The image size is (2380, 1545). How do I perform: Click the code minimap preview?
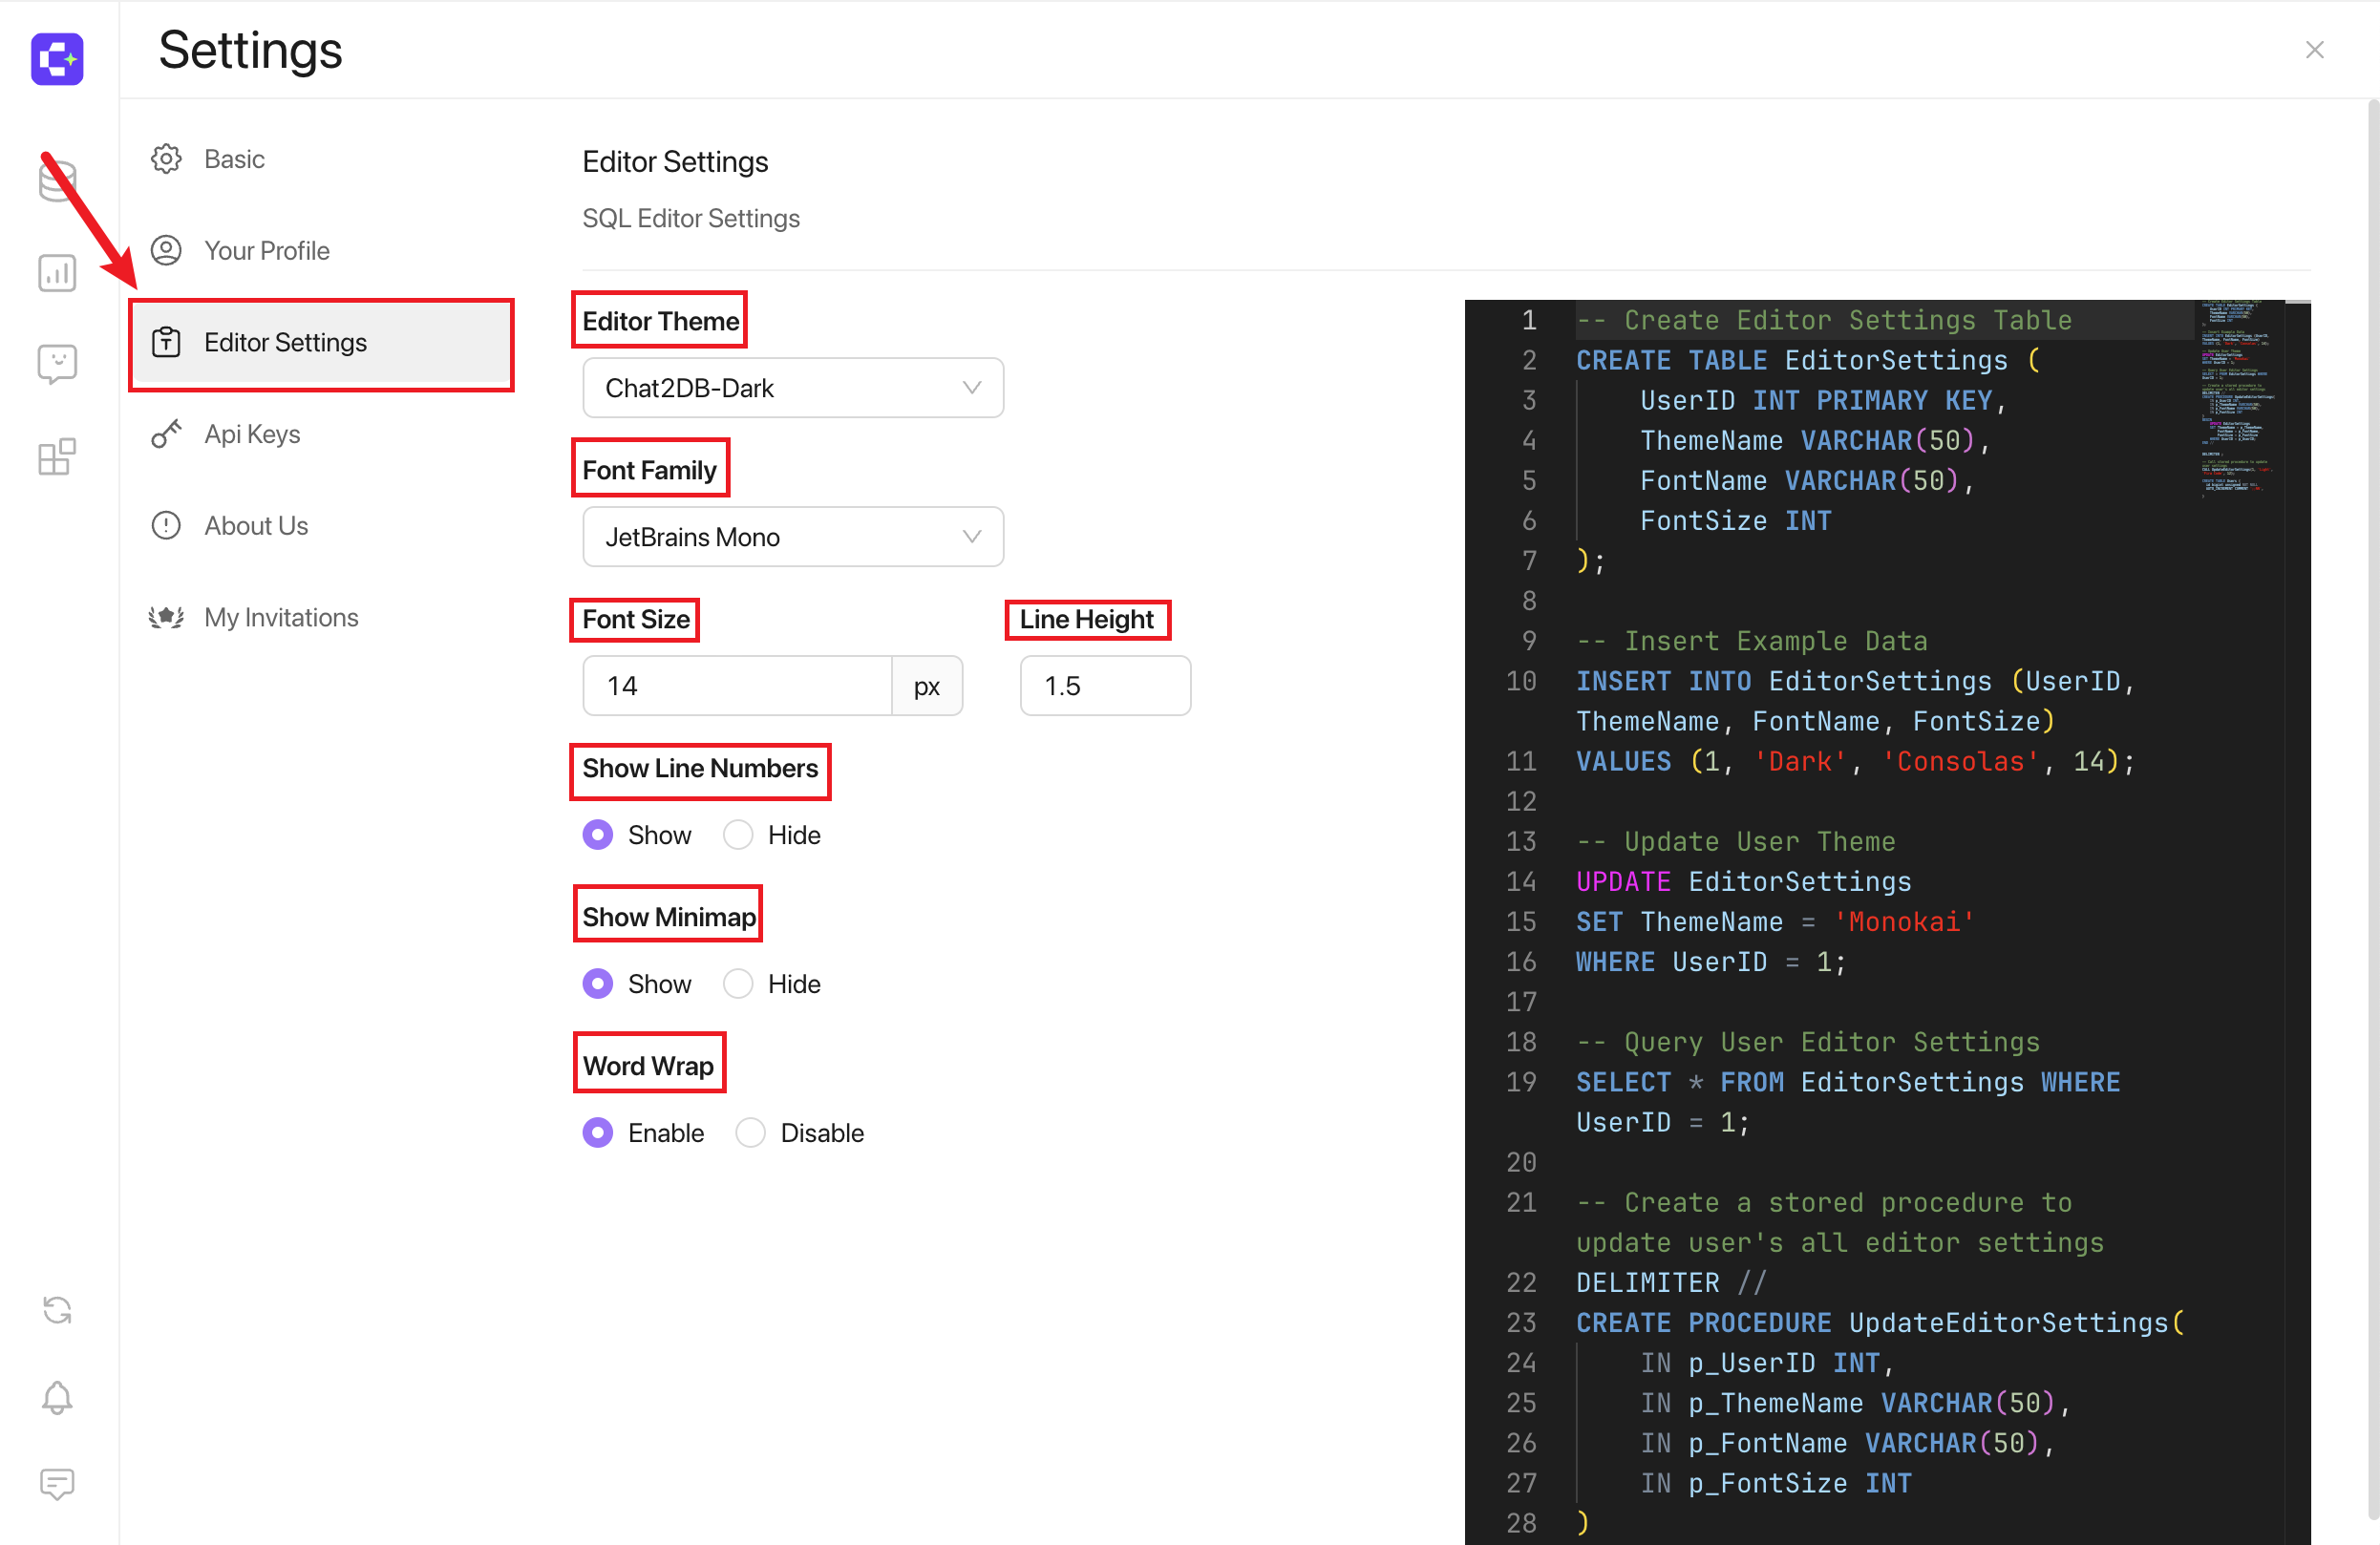click(2238, 400)
